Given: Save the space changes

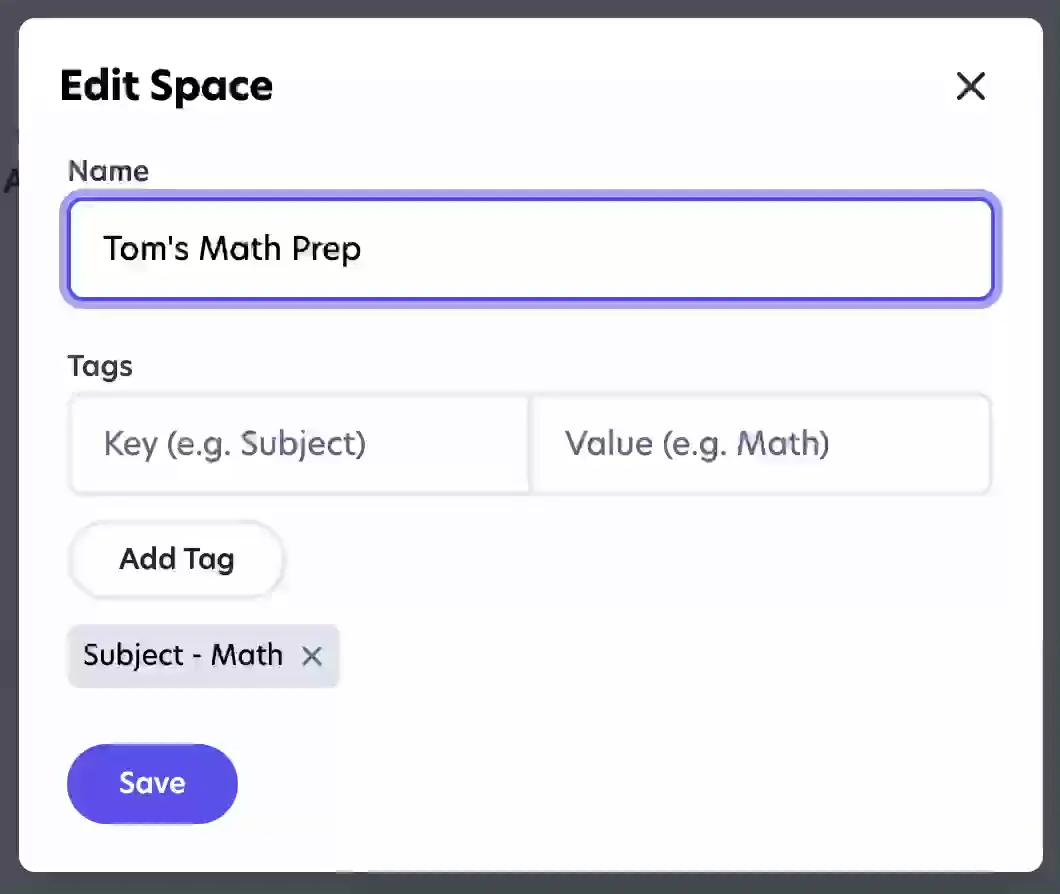Looking at the screenshot, I should coord(152,783).
